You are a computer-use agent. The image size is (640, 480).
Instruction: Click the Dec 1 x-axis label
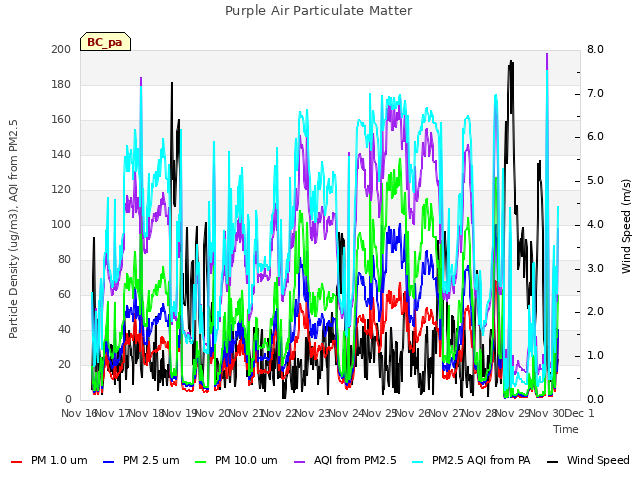[580, 413]
